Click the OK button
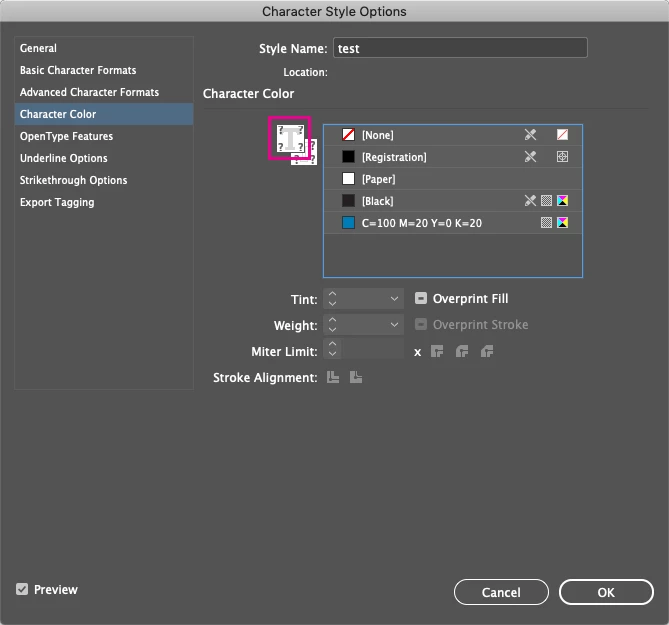The image size is (669, 625). 606,592
